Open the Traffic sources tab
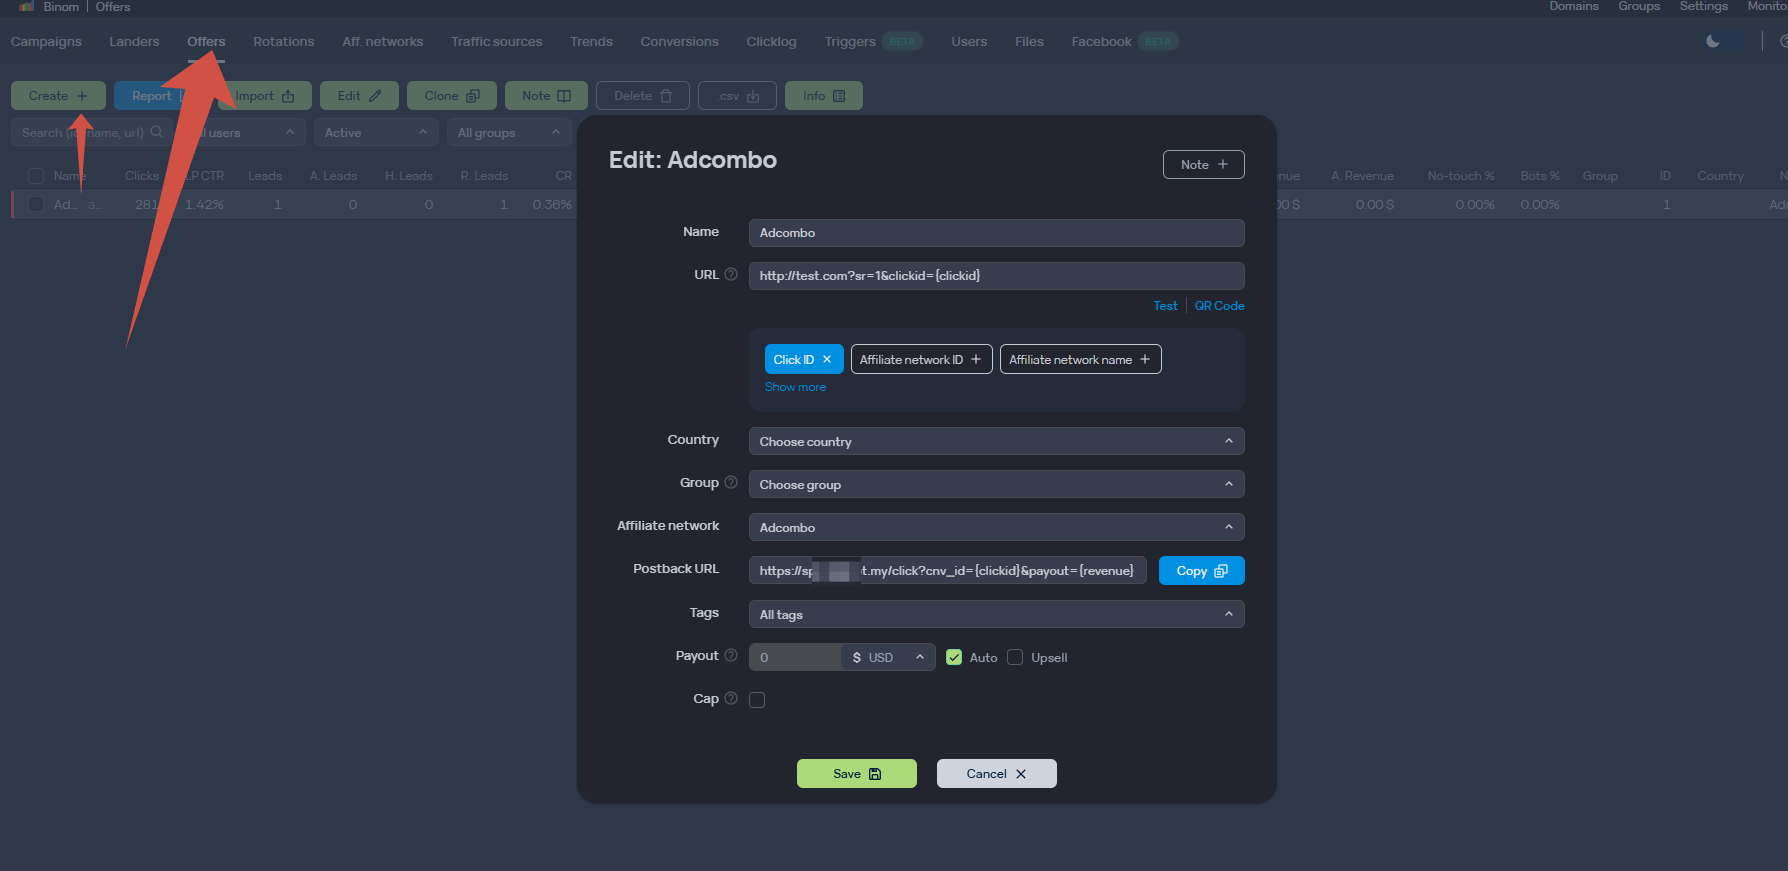This screenshot has width=1788, height=871. [x=497, y=42]
